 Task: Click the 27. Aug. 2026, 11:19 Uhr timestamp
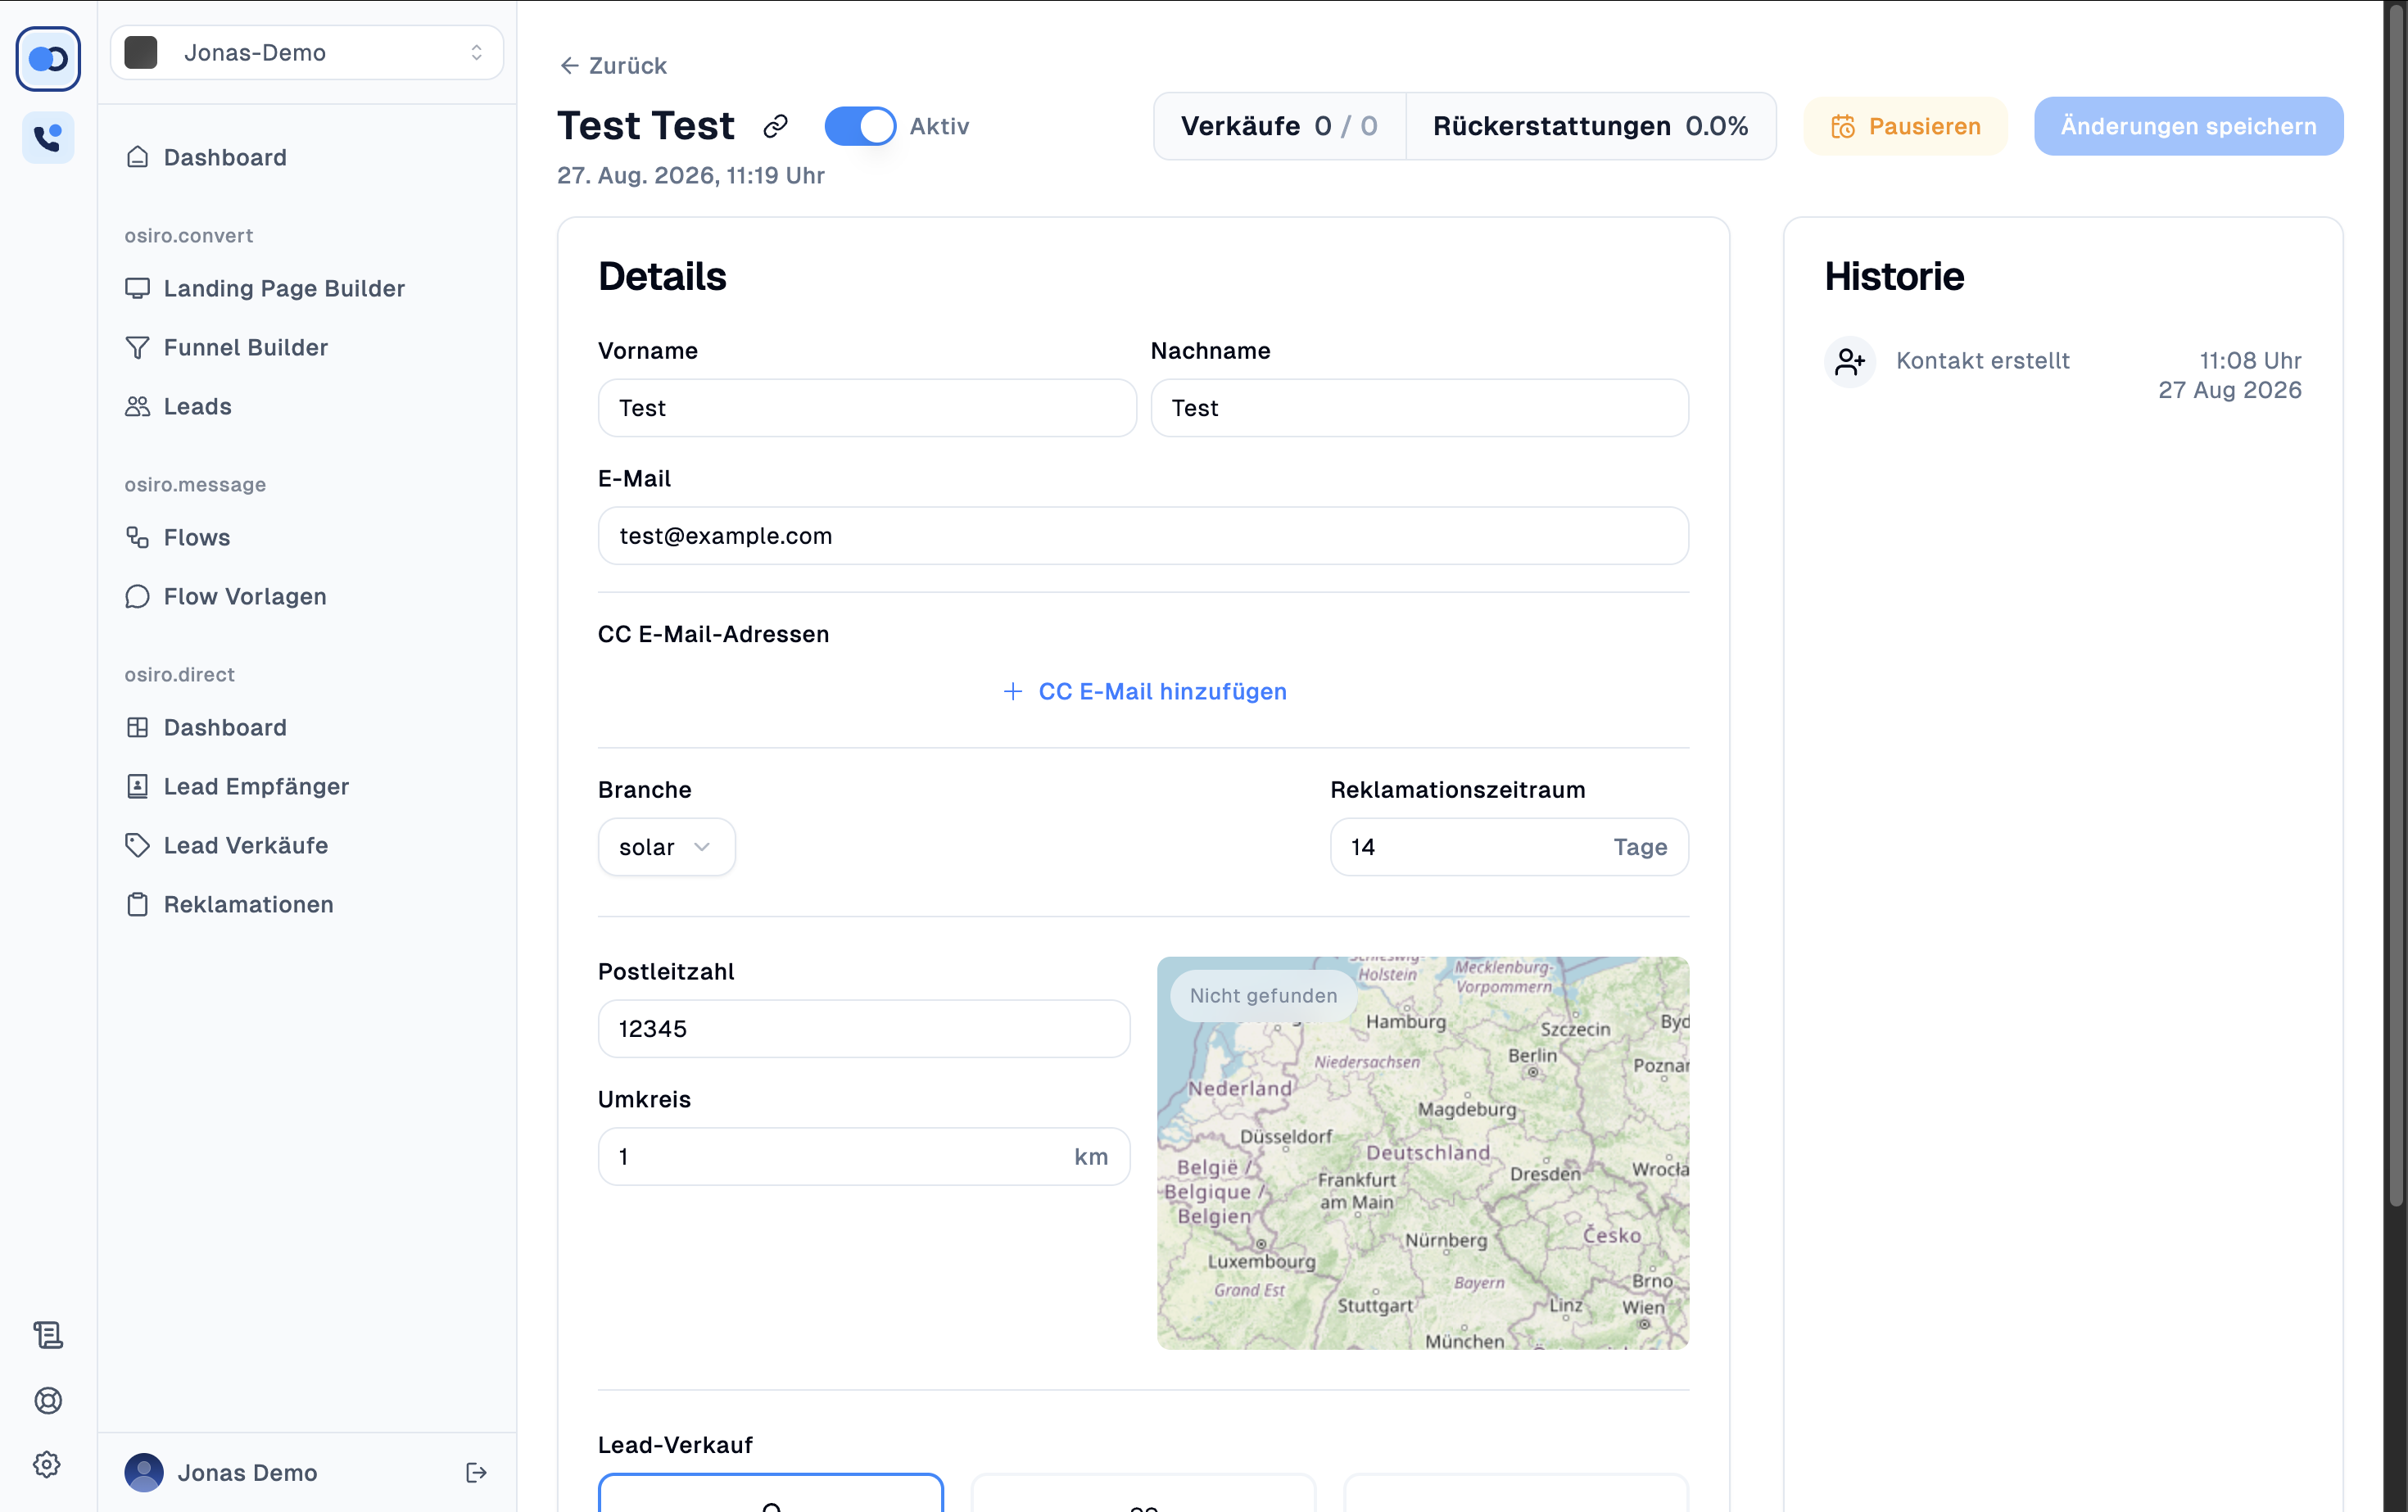pos(691,175)
